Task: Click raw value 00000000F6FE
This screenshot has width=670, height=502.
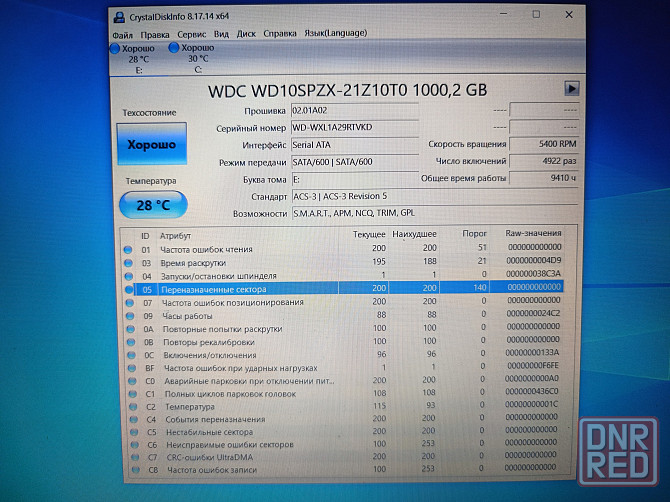Action: click(533, 365)
